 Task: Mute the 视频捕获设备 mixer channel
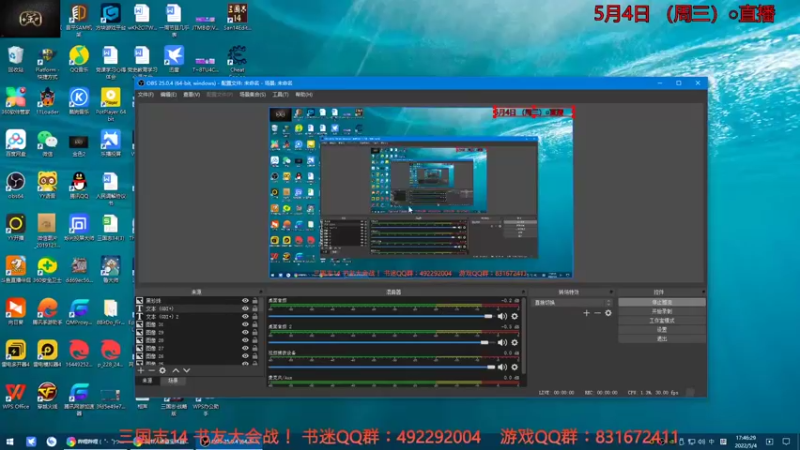click(x=502, y=367)
